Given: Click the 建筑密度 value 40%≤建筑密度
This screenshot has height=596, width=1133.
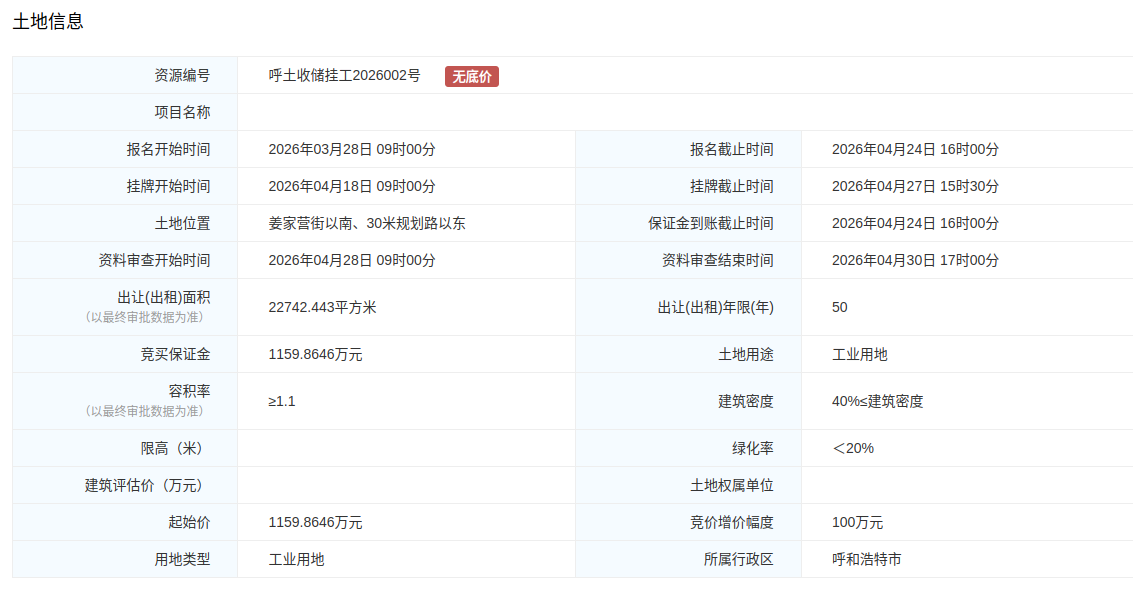Looking at the screenshot, I should click(x=877, y=401).
